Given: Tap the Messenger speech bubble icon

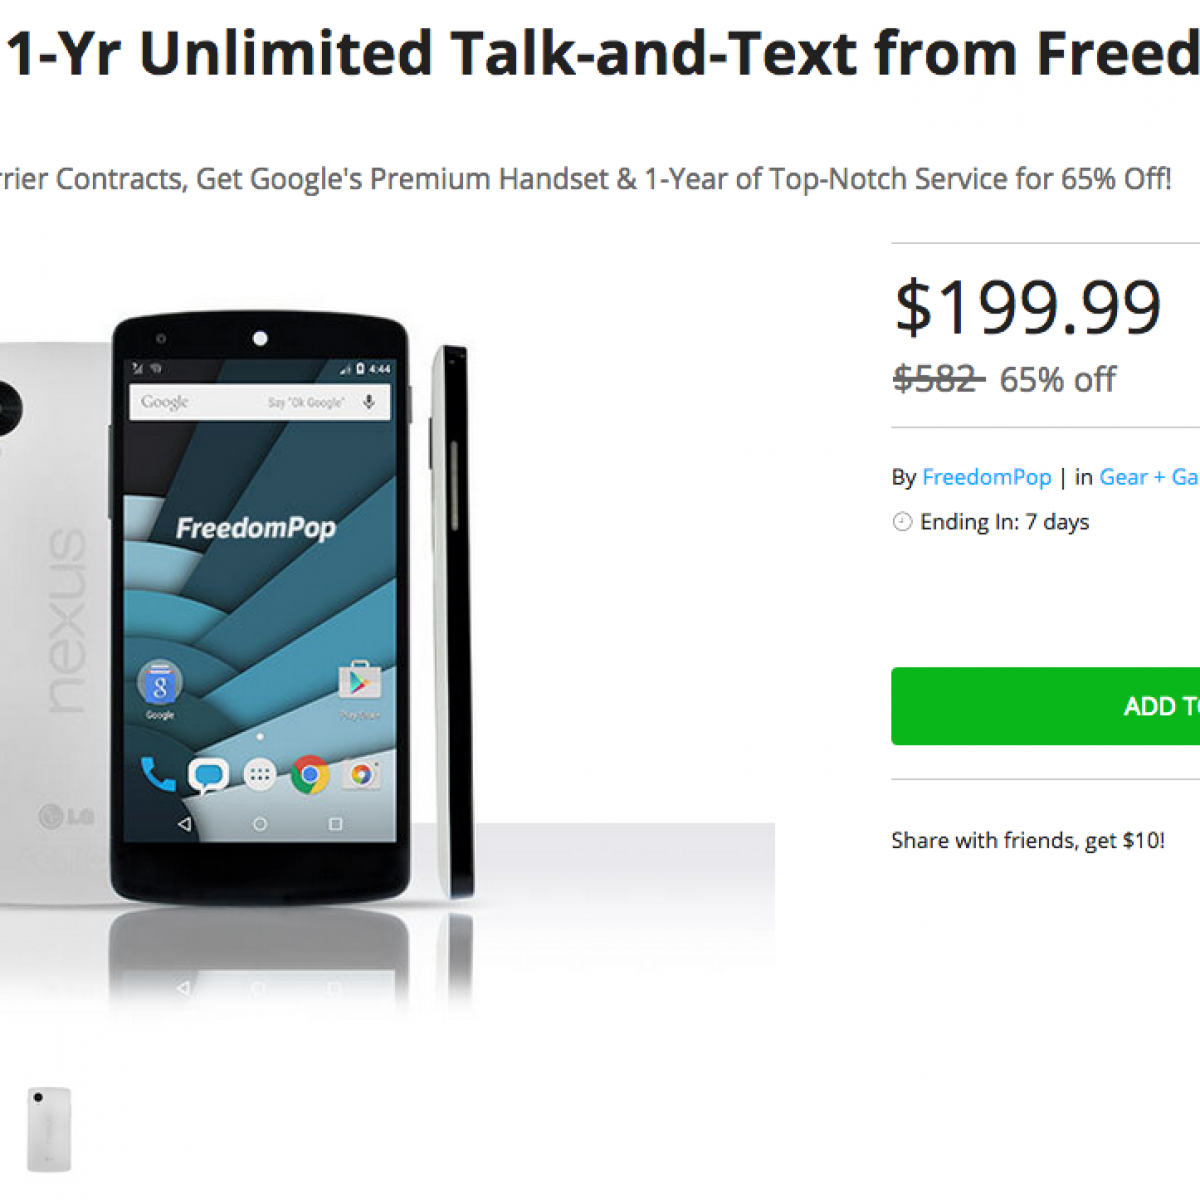Looking at the screenshot, I should 208,775.
